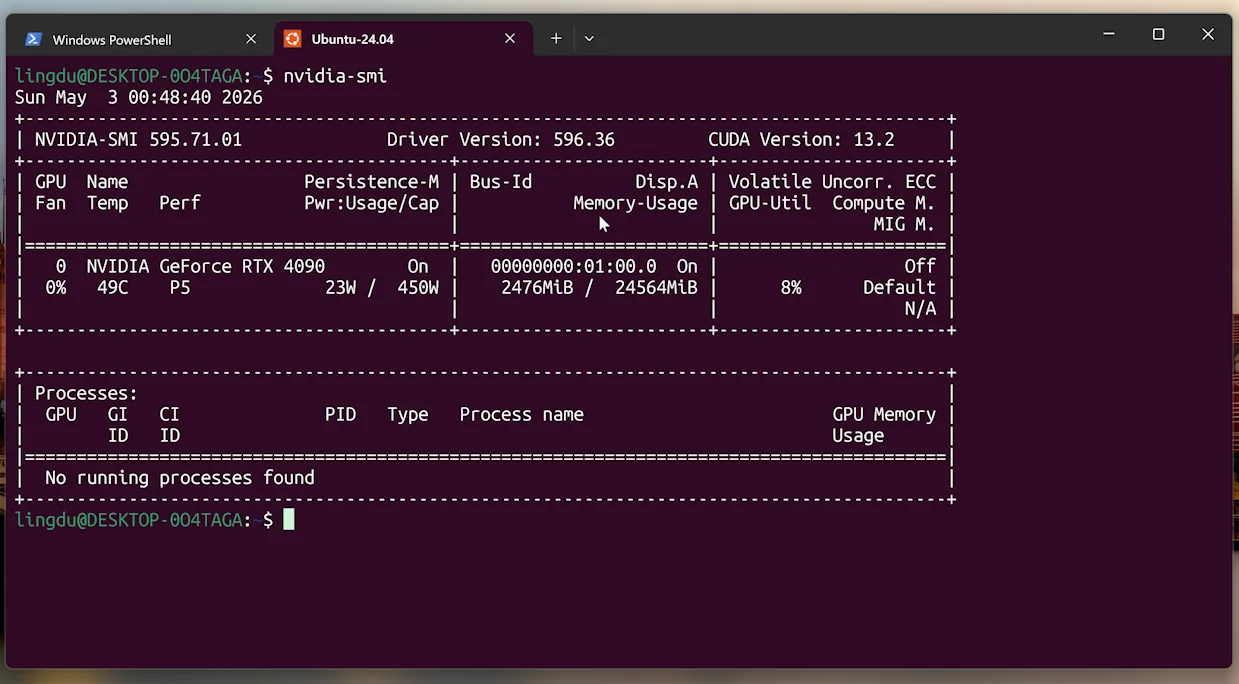Click the PID column header
The height and width of the screenshot is (684, 1239).
(341, 414)
